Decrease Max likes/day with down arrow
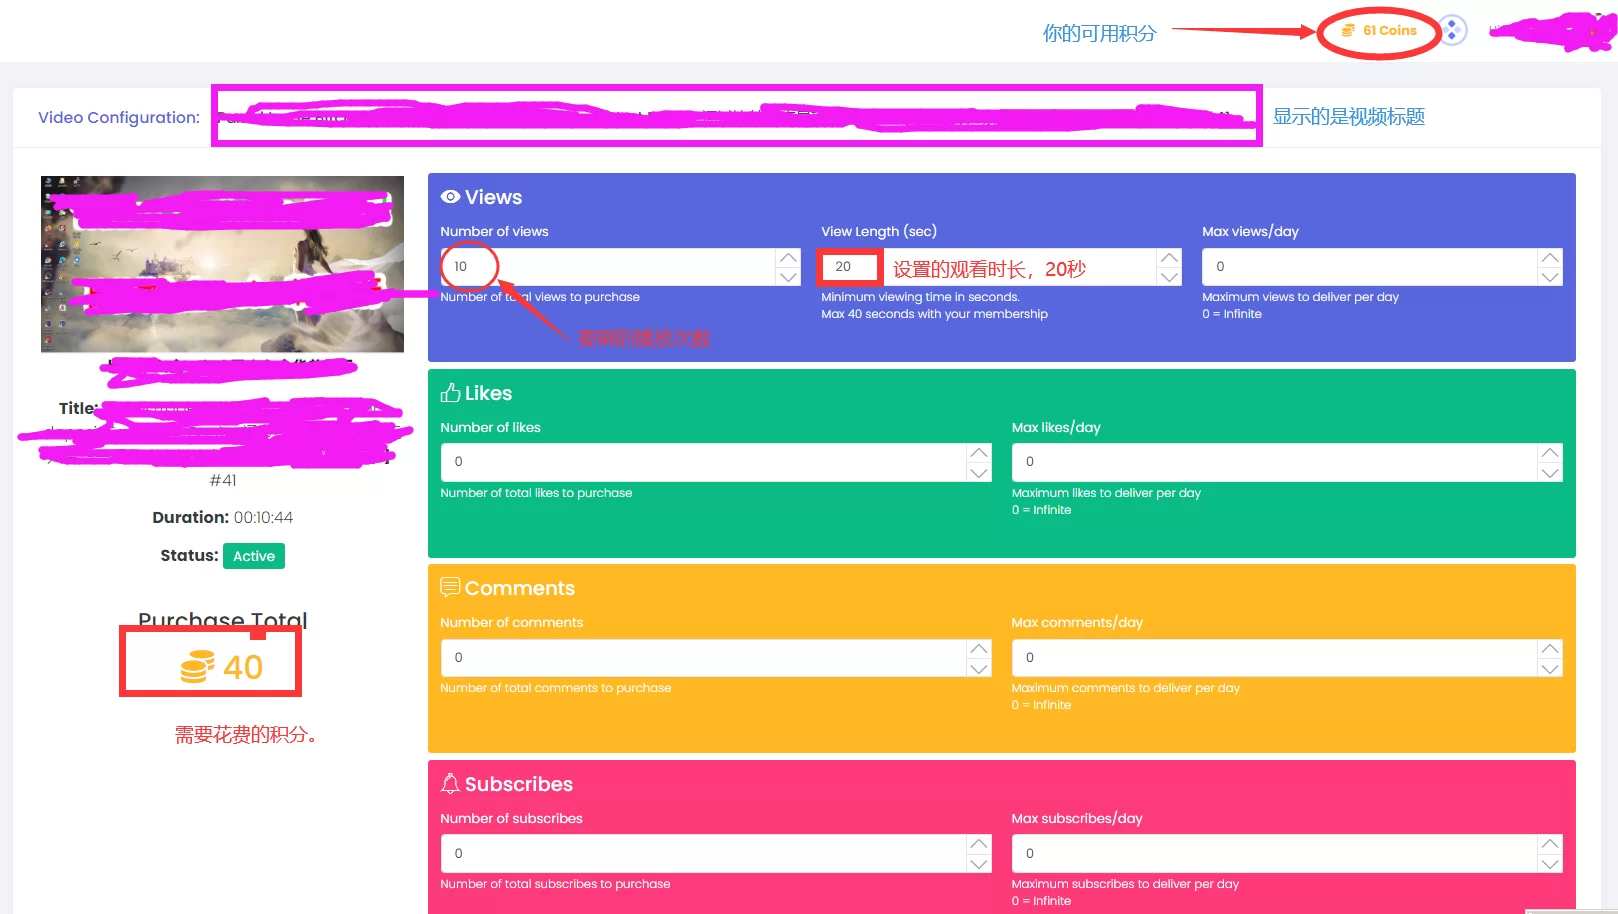Viewport: 1618px width, 914px height. pos(1549,473)
